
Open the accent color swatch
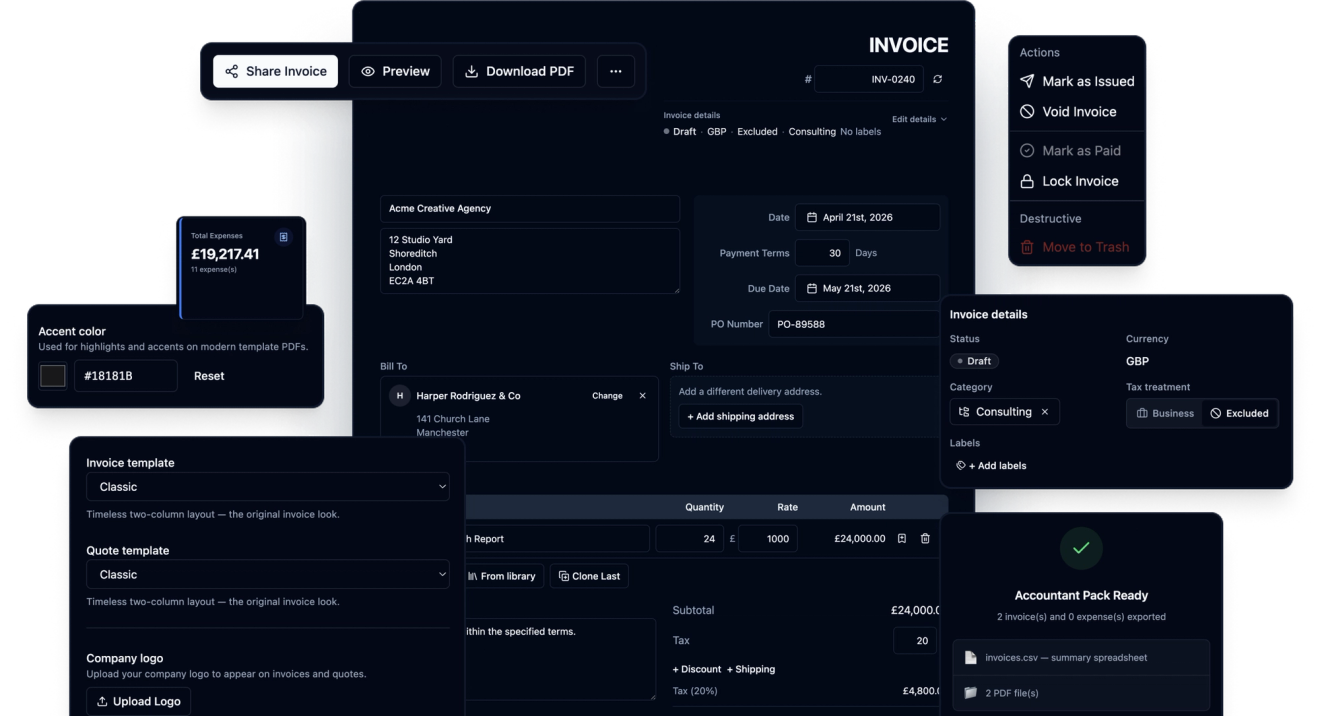click(x=52, y=376)
